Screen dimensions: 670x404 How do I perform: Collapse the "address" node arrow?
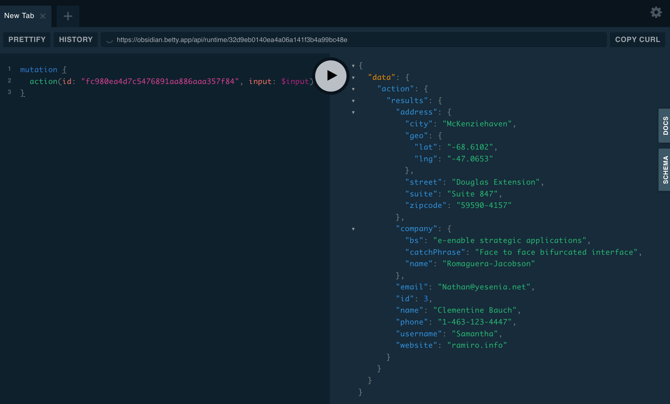[353, 112]
